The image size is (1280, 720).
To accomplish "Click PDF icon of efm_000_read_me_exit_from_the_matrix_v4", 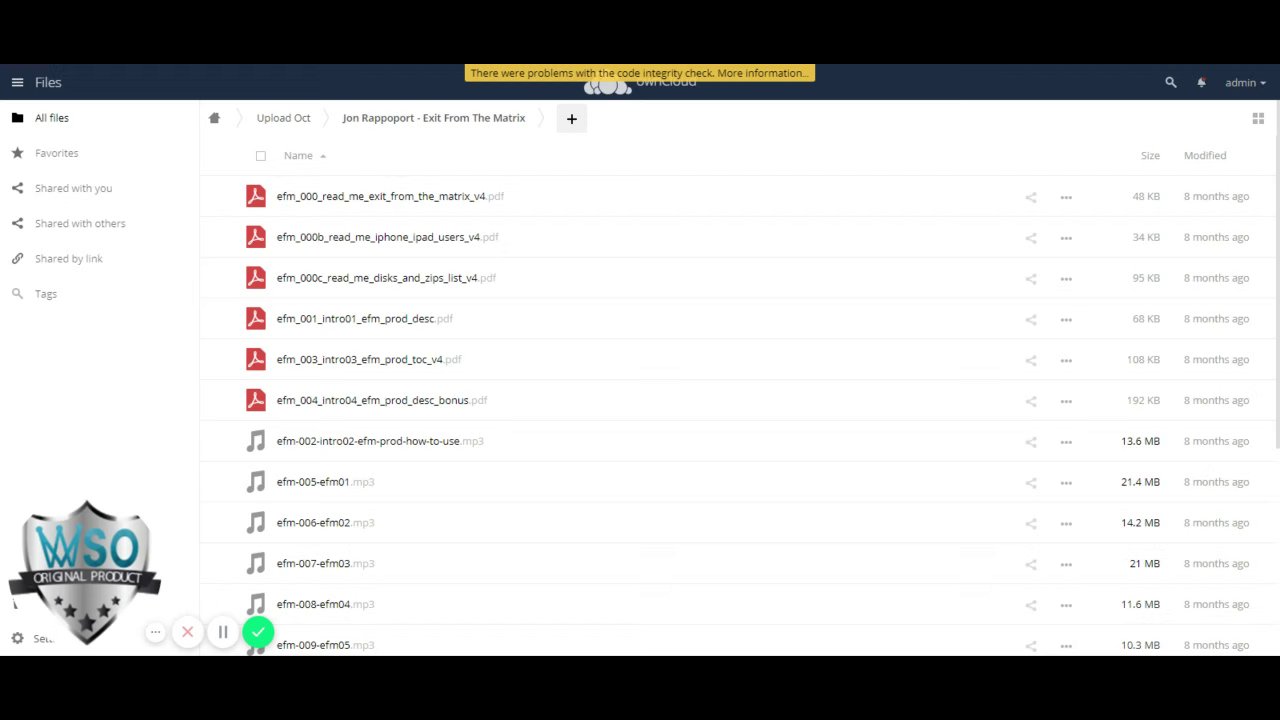I will [x=256, y=196].
